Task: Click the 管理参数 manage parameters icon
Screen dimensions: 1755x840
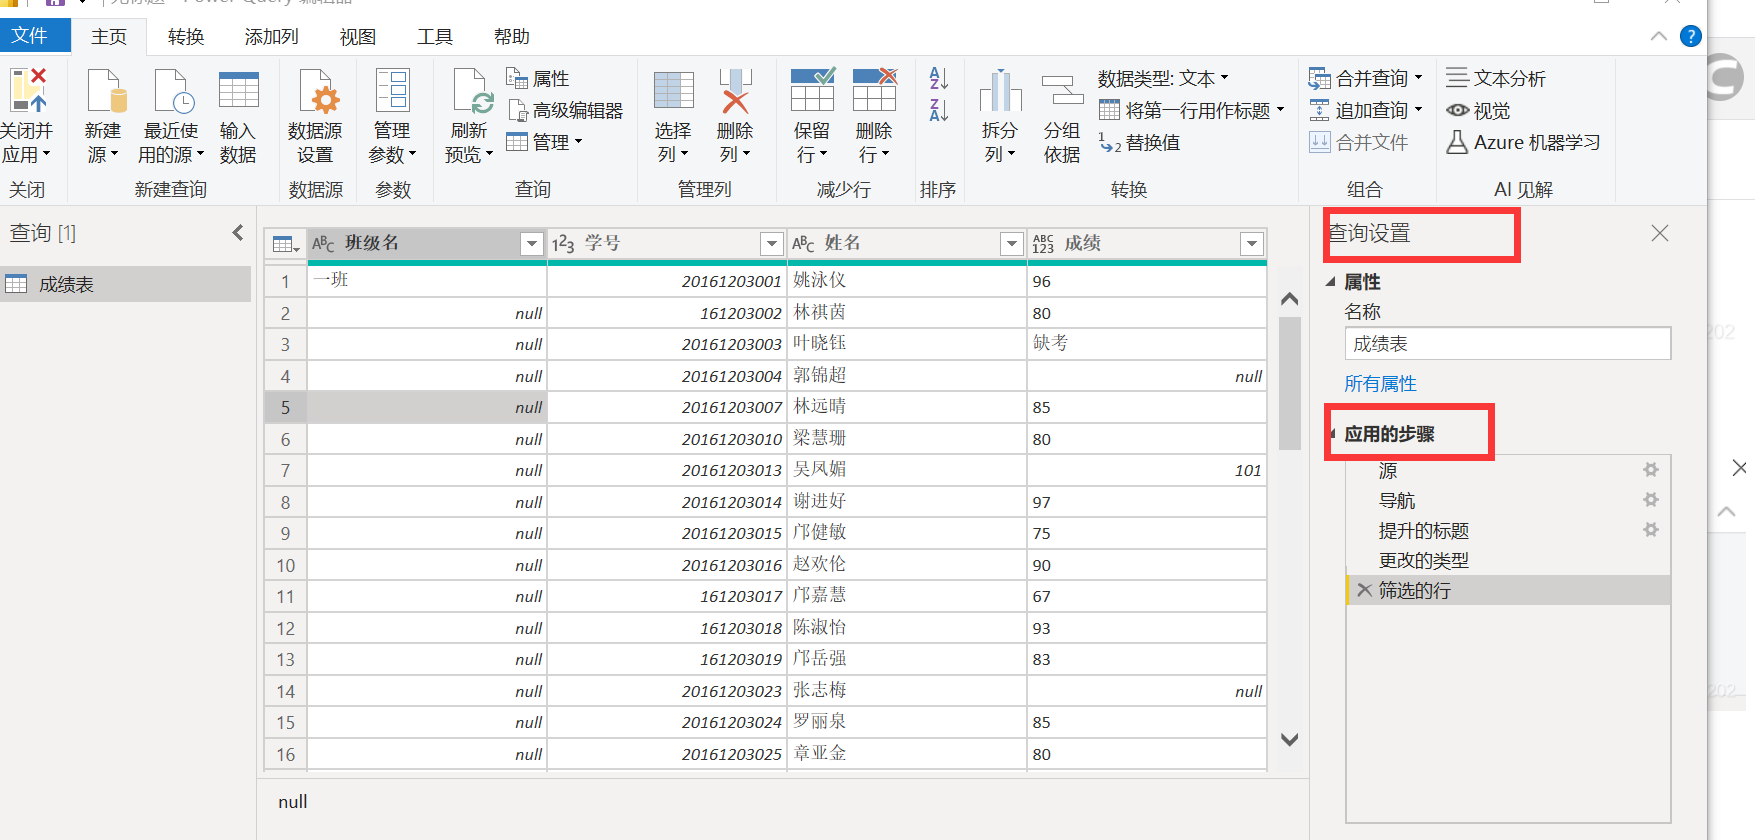Action: [392, 91]
